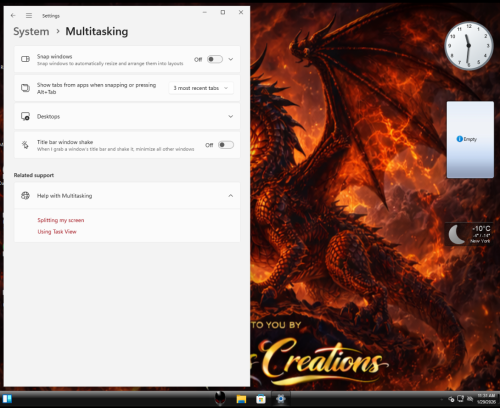Toggle the Snap windows switch
This screenshot has width=500, height=408.
[215, 59]
